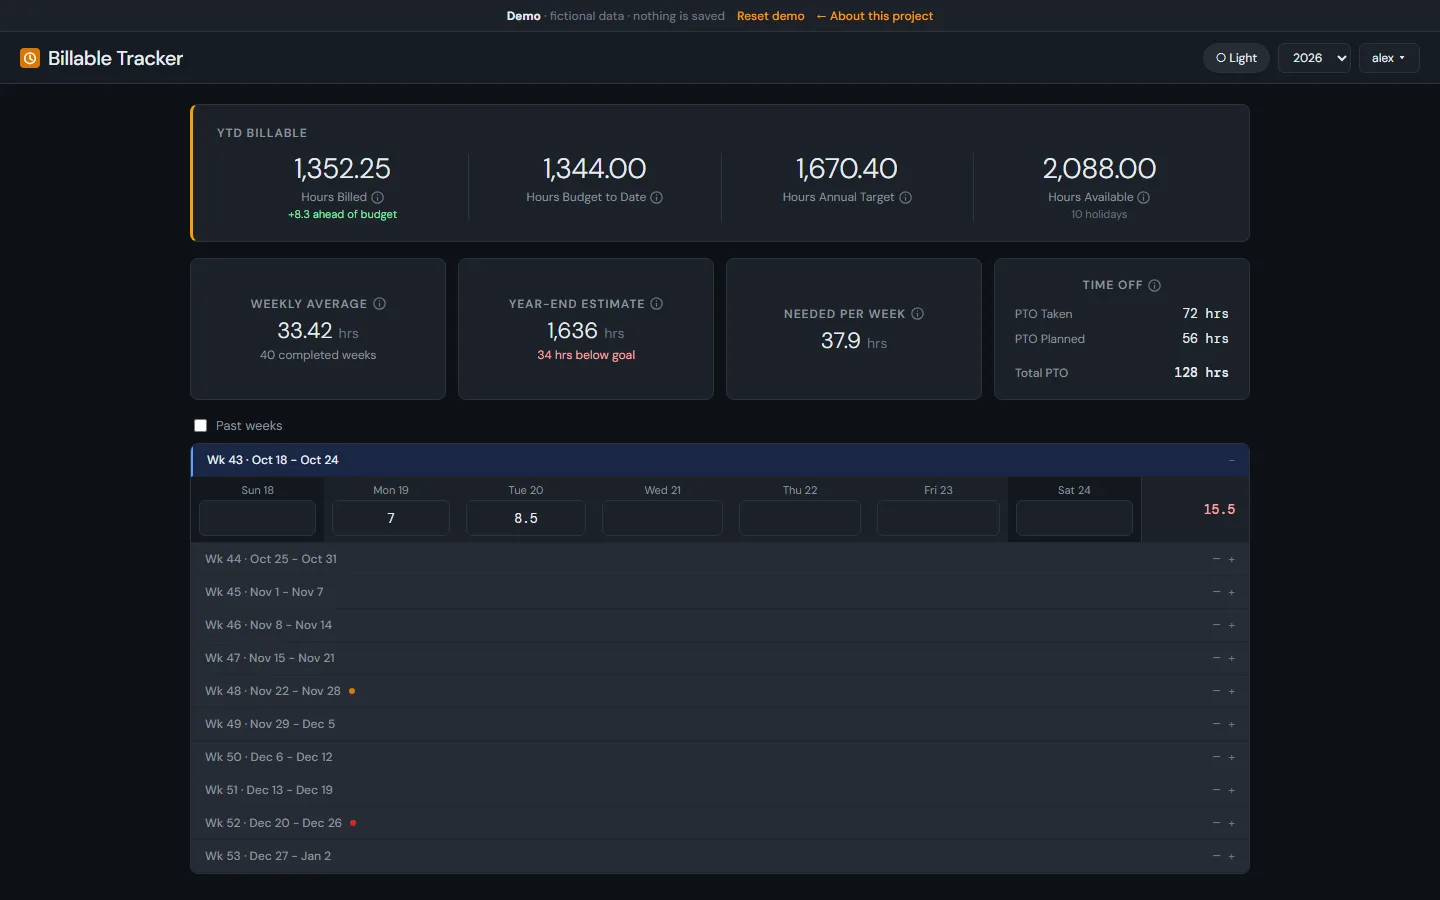Image resolution: width=1440 pixels, height=900 pixels.
Task: Click the Weekly Average info icon
Action: pyautogui.click(x=380, y=304)
